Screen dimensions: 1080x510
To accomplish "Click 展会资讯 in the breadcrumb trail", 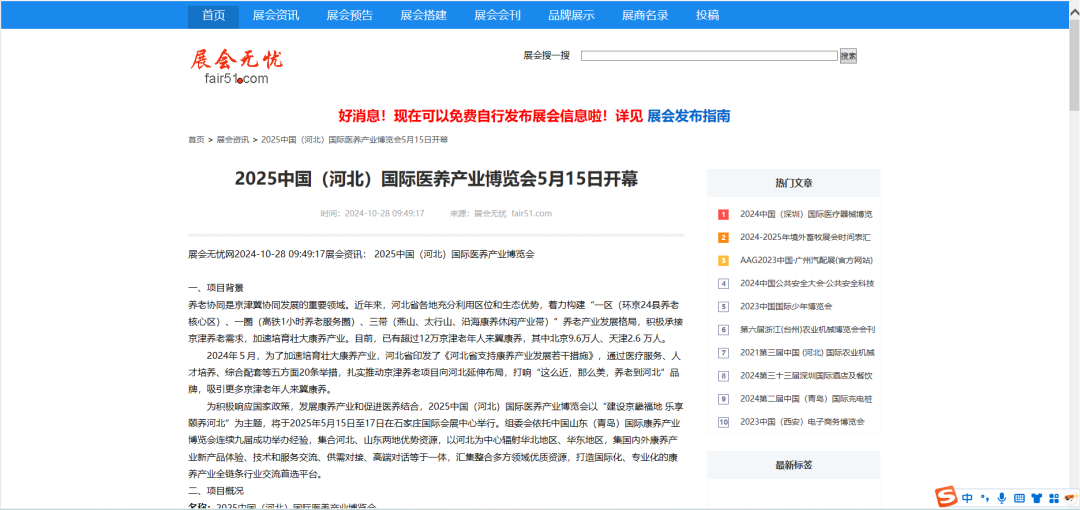I will pos(233,140).
